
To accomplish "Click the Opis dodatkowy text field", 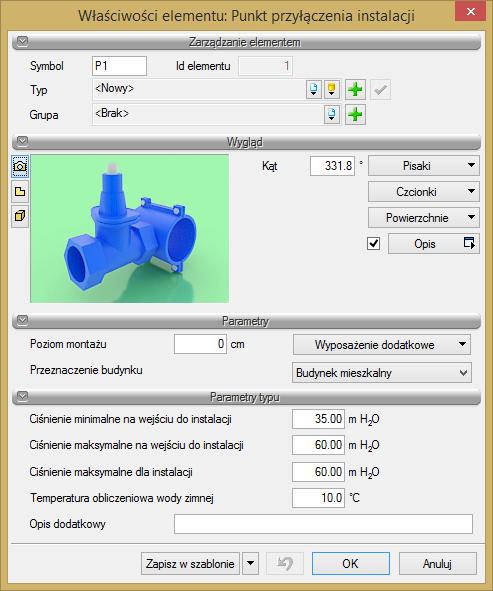I will point(323,524).
